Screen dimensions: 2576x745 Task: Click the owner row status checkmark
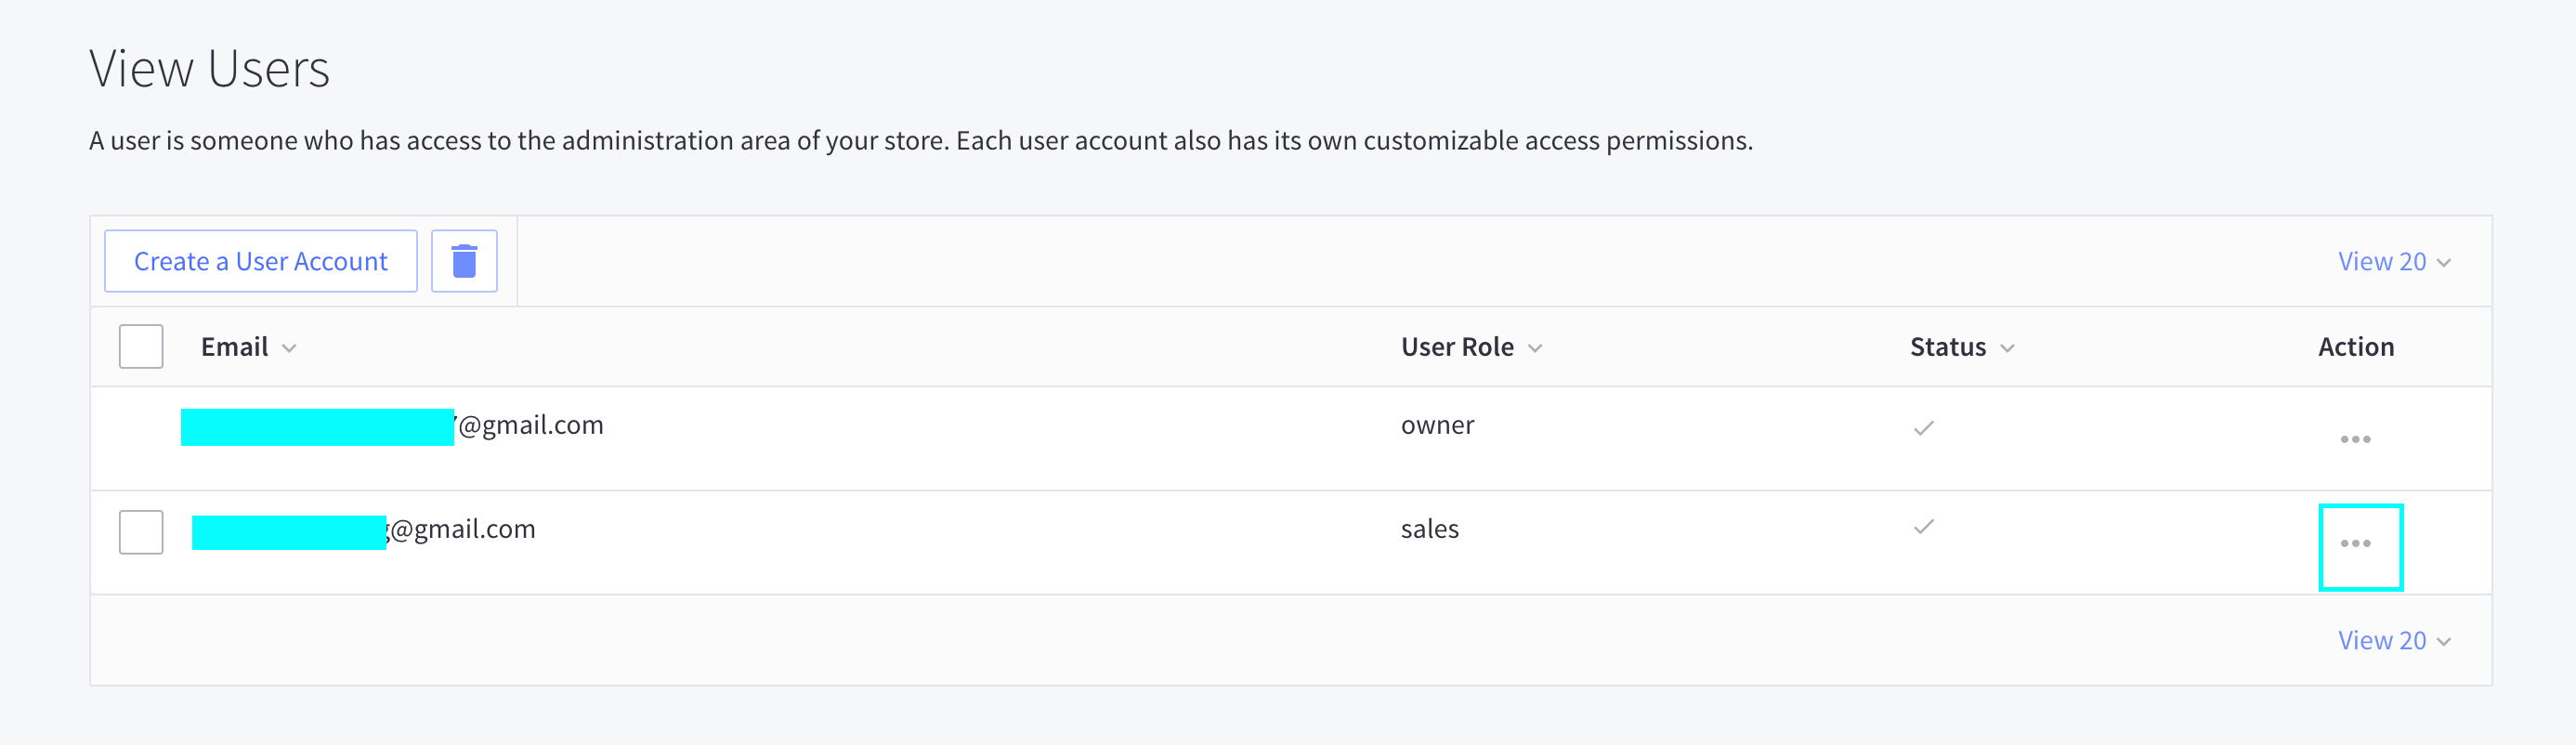[x=1923, y=428]
